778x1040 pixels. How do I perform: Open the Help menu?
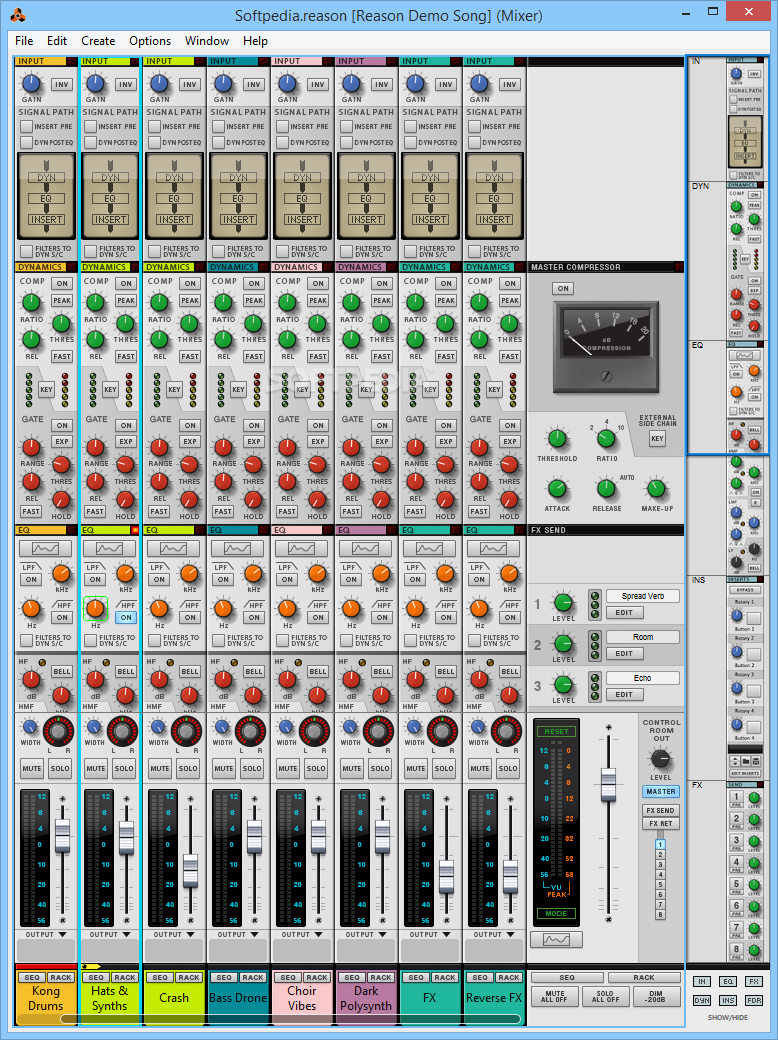[x=255, y=40]
